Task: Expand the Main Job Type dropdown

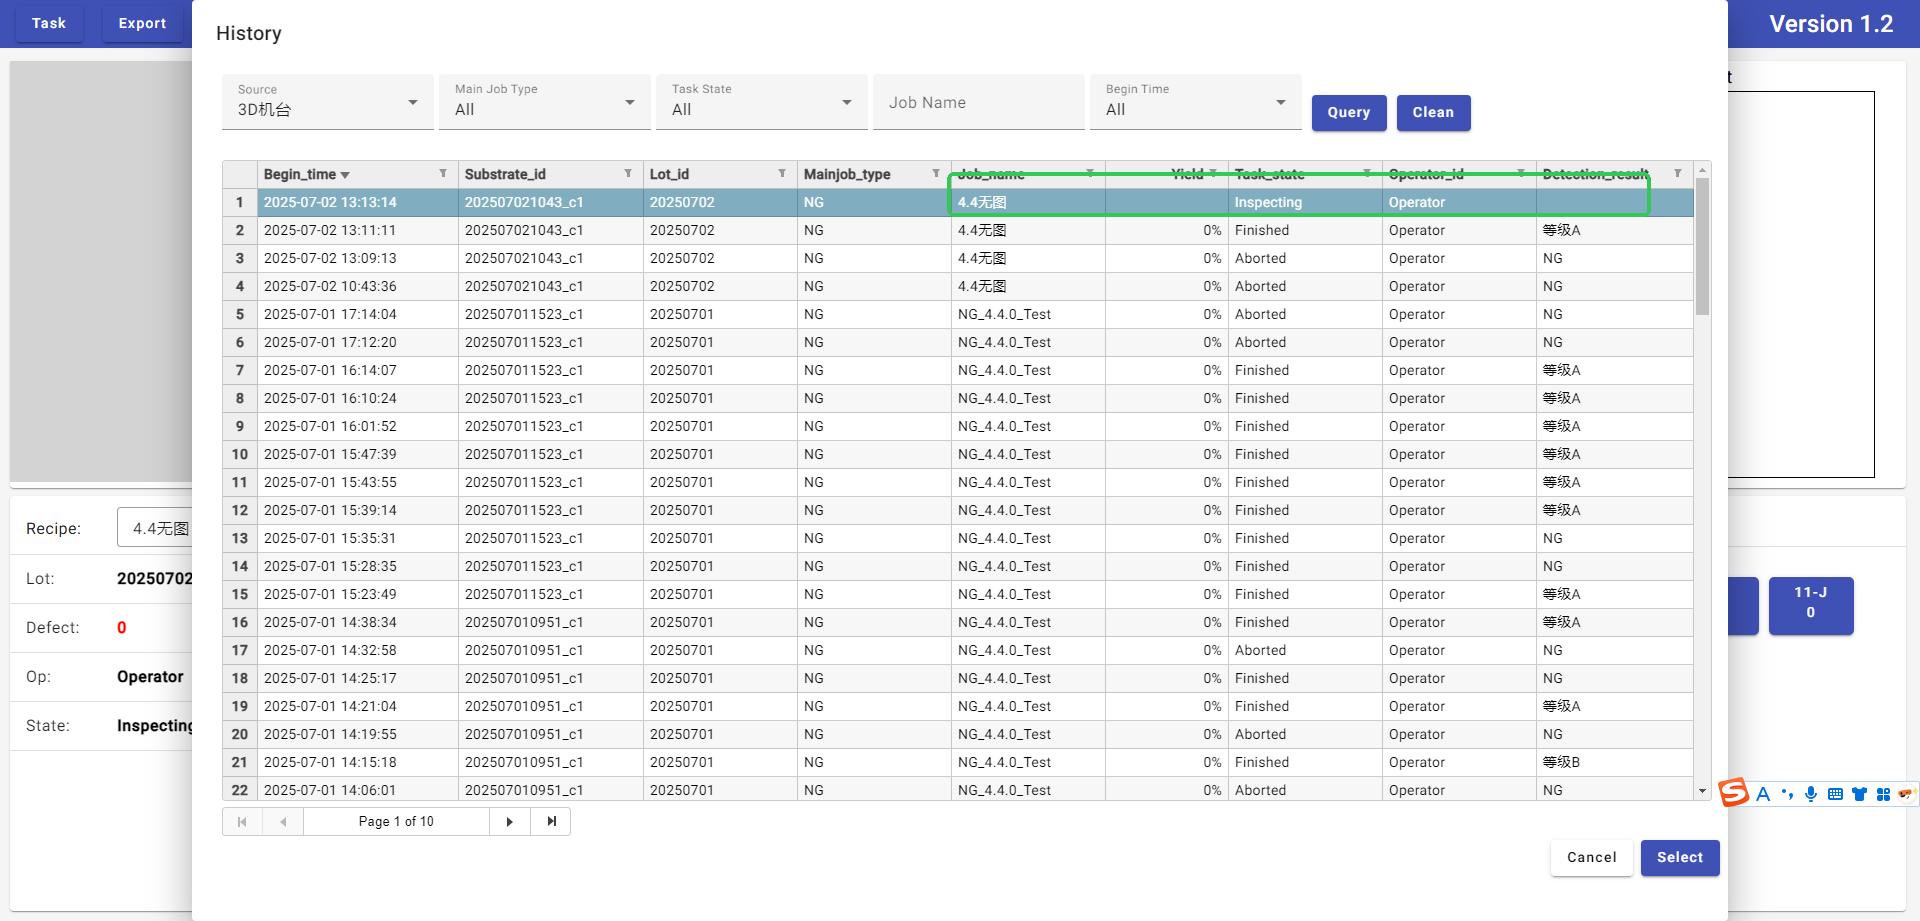Action: tap(545, 103)
